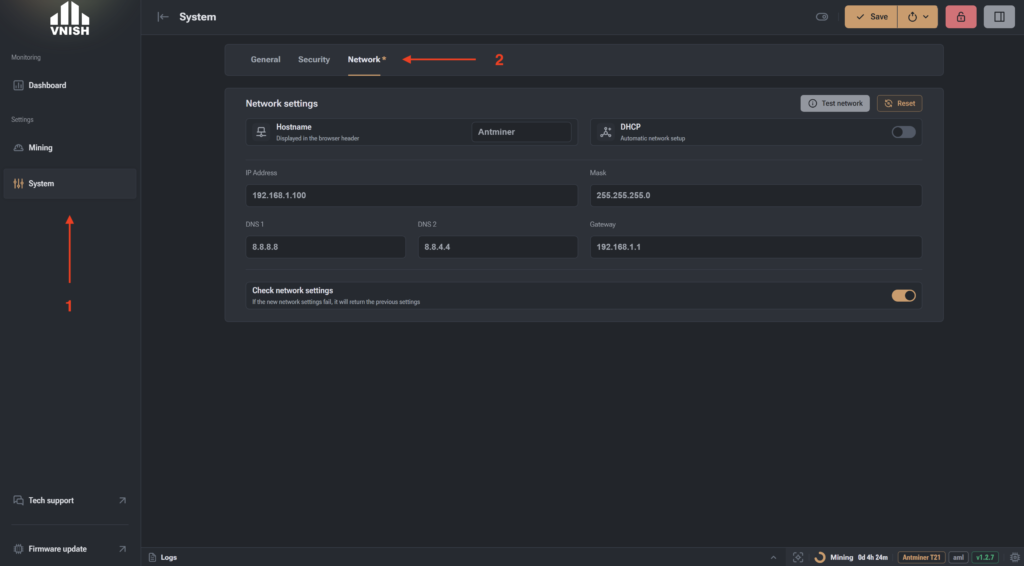Click the Firmware update external arrow icon
1024x566 pixels.
[122, 549]
